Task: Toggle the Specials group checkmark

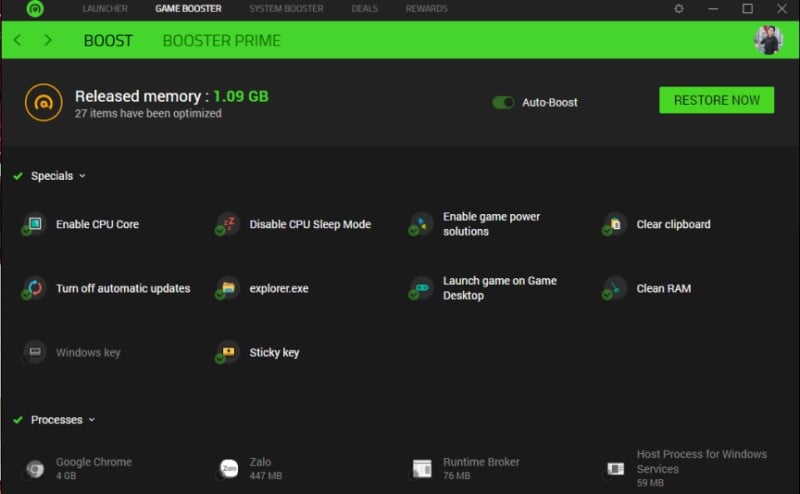Action: point(18,176)
